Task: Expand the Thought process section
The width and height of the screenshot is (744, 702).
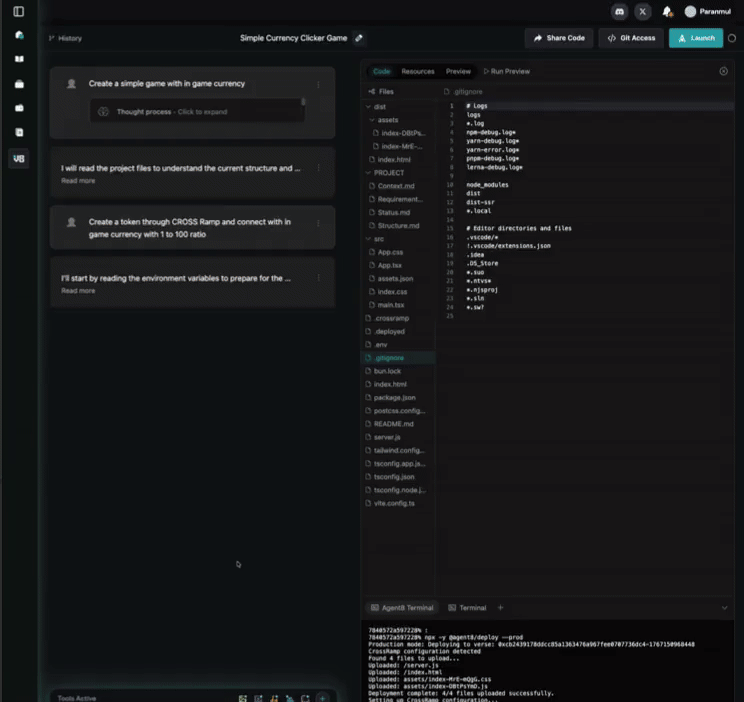Action: 197,112
